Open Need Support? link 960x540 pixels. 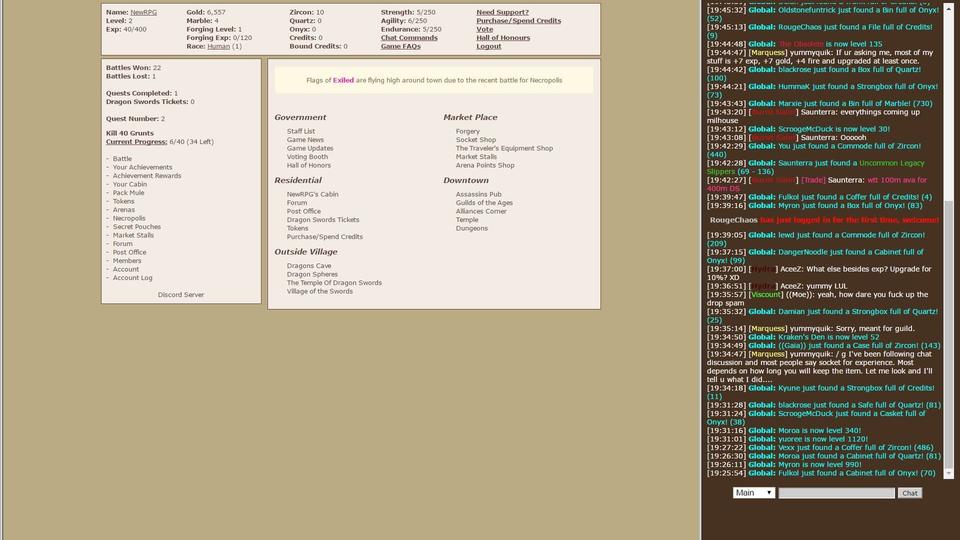pos(502,12)
